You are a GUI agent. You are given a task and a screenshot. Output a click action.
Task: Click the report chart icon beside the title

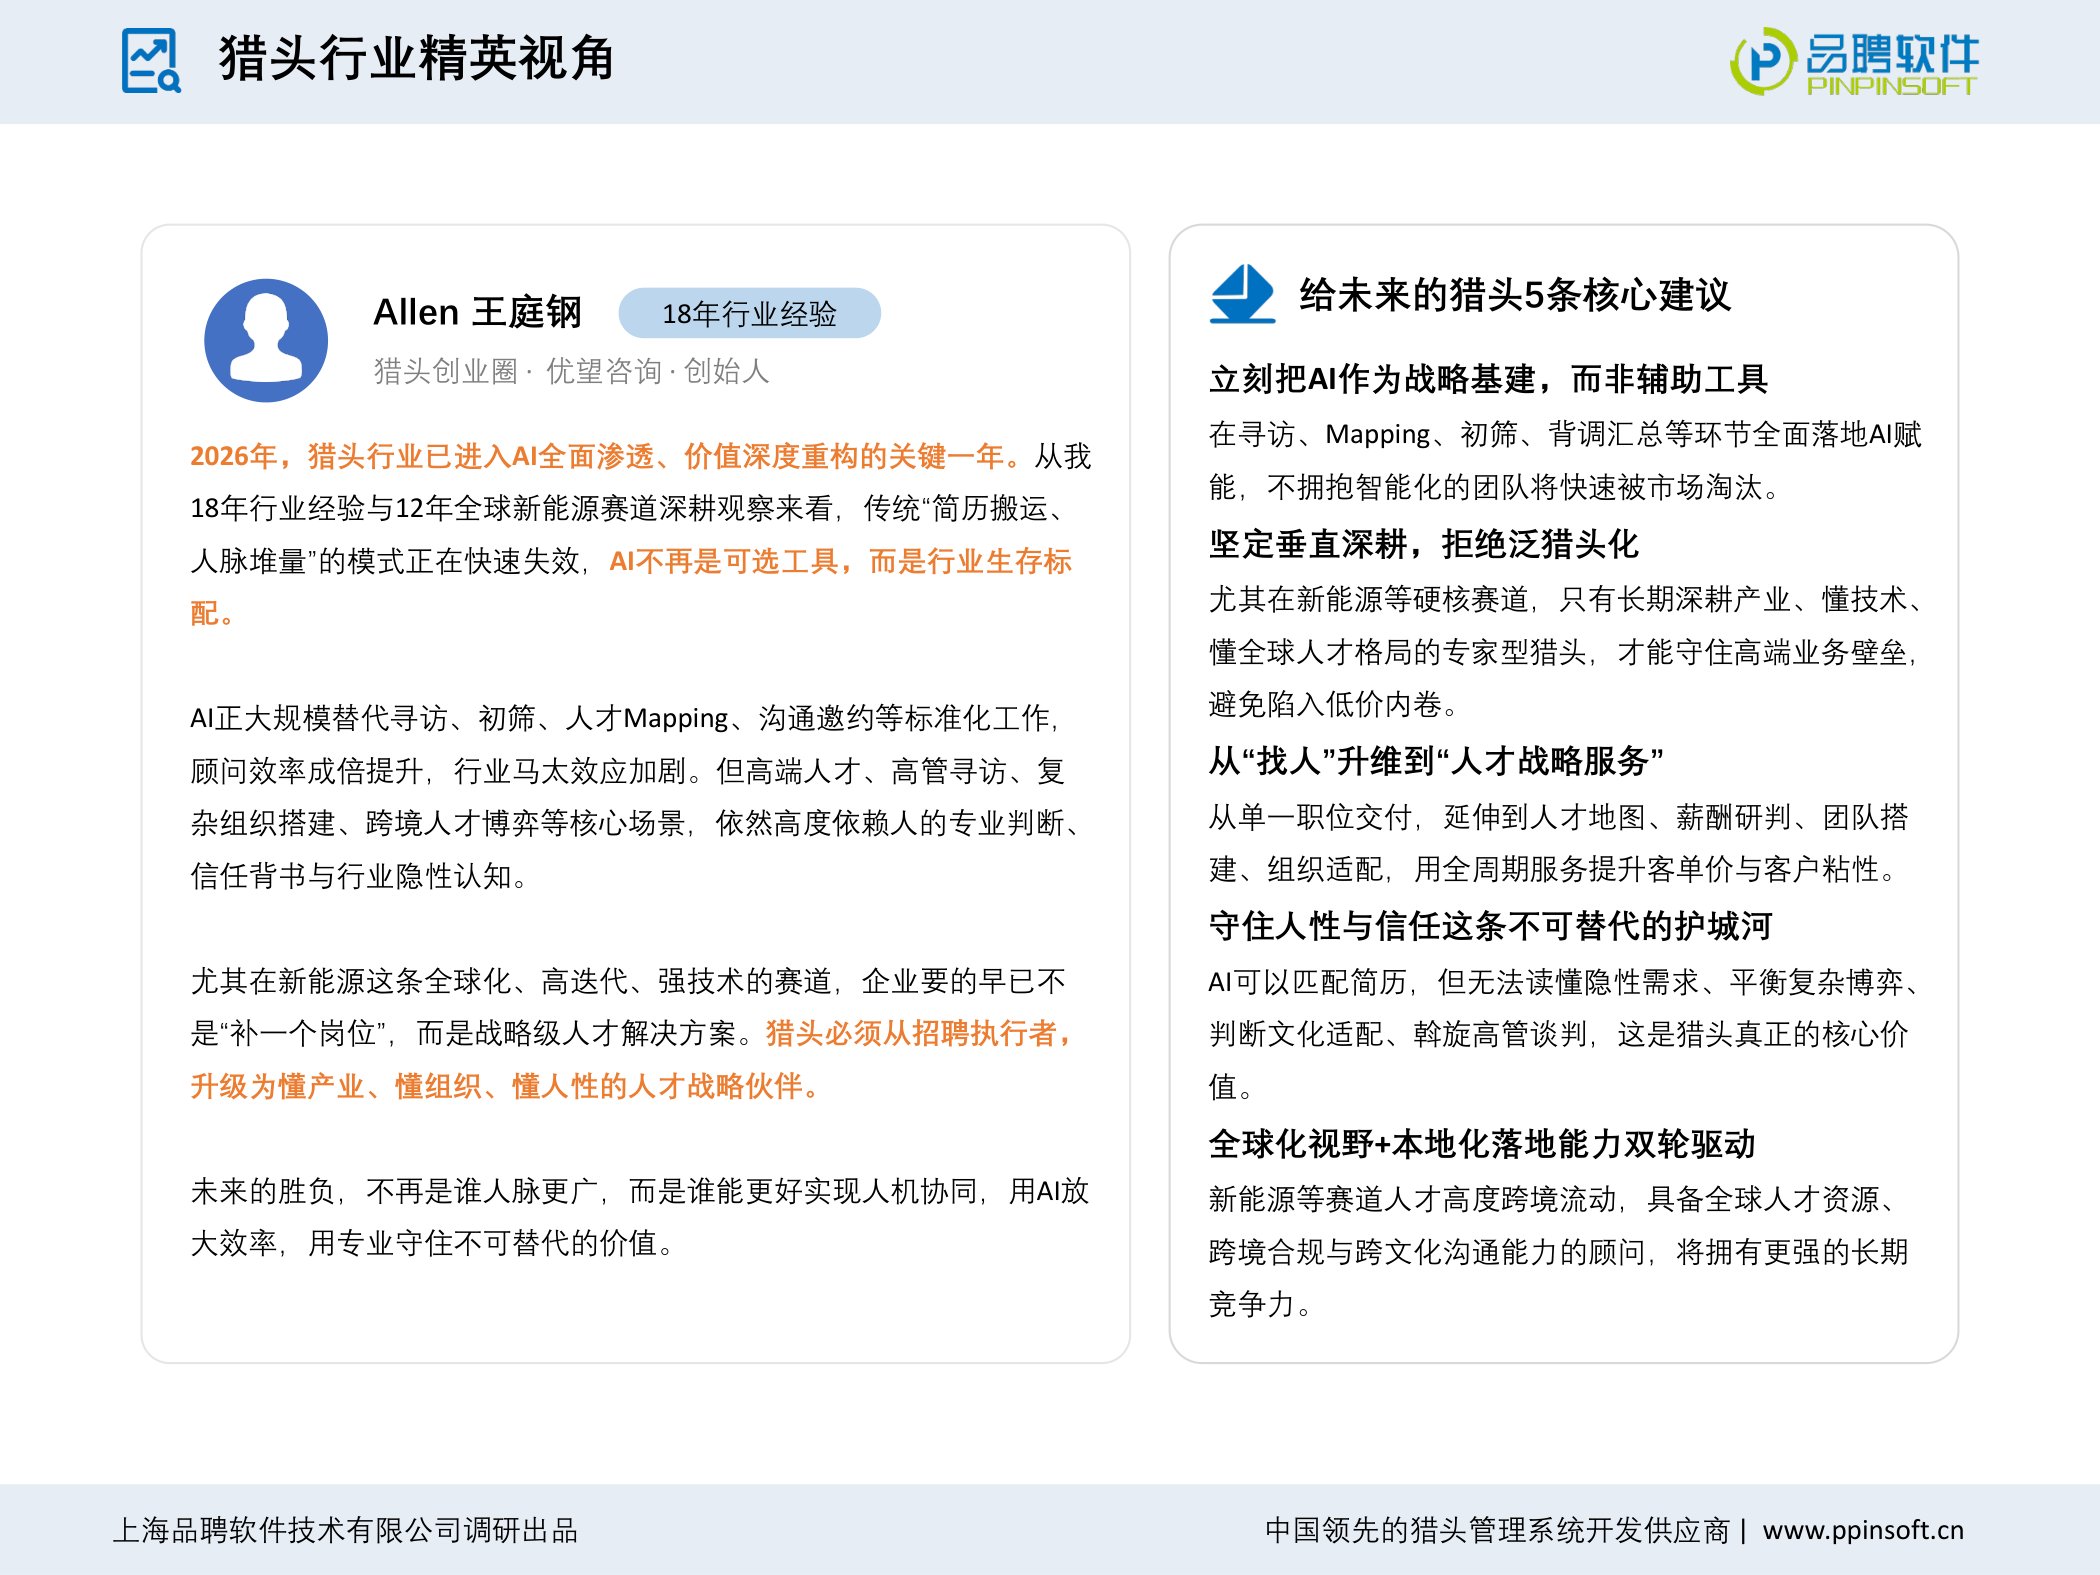151,60
